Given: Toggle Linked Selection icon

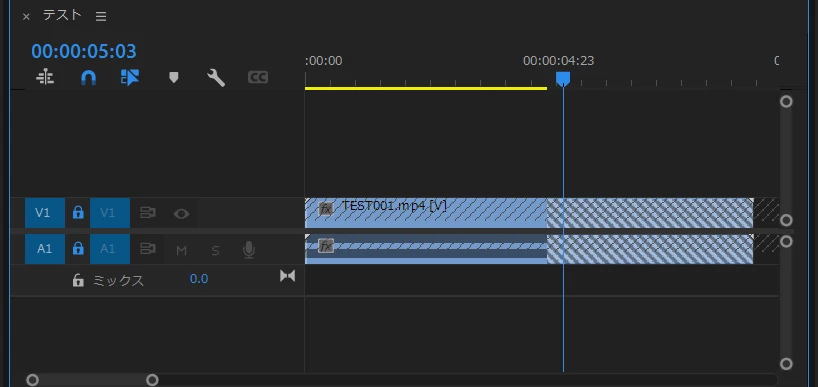Looking at the screenshot, I should point(130,78).
